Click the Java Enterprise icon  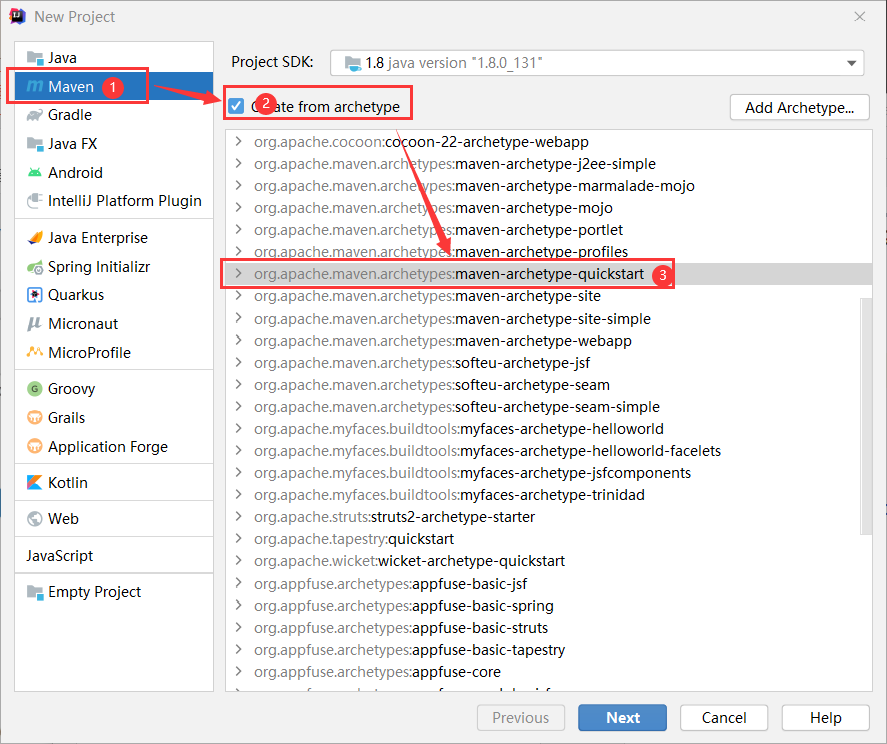(35, 238)
